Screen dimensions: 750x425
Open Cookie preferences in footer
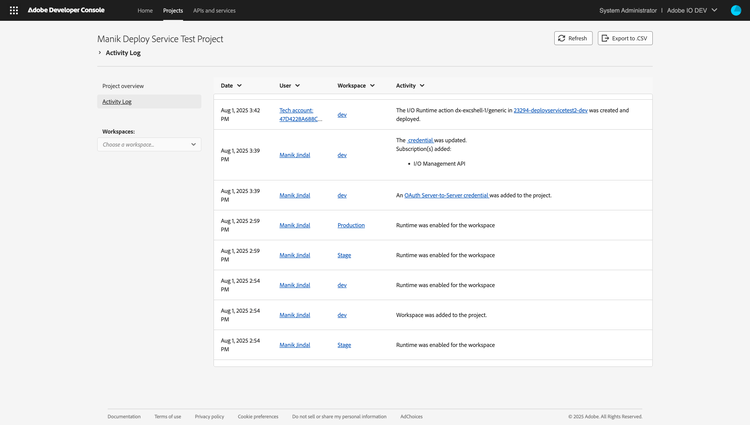[258, 416]
